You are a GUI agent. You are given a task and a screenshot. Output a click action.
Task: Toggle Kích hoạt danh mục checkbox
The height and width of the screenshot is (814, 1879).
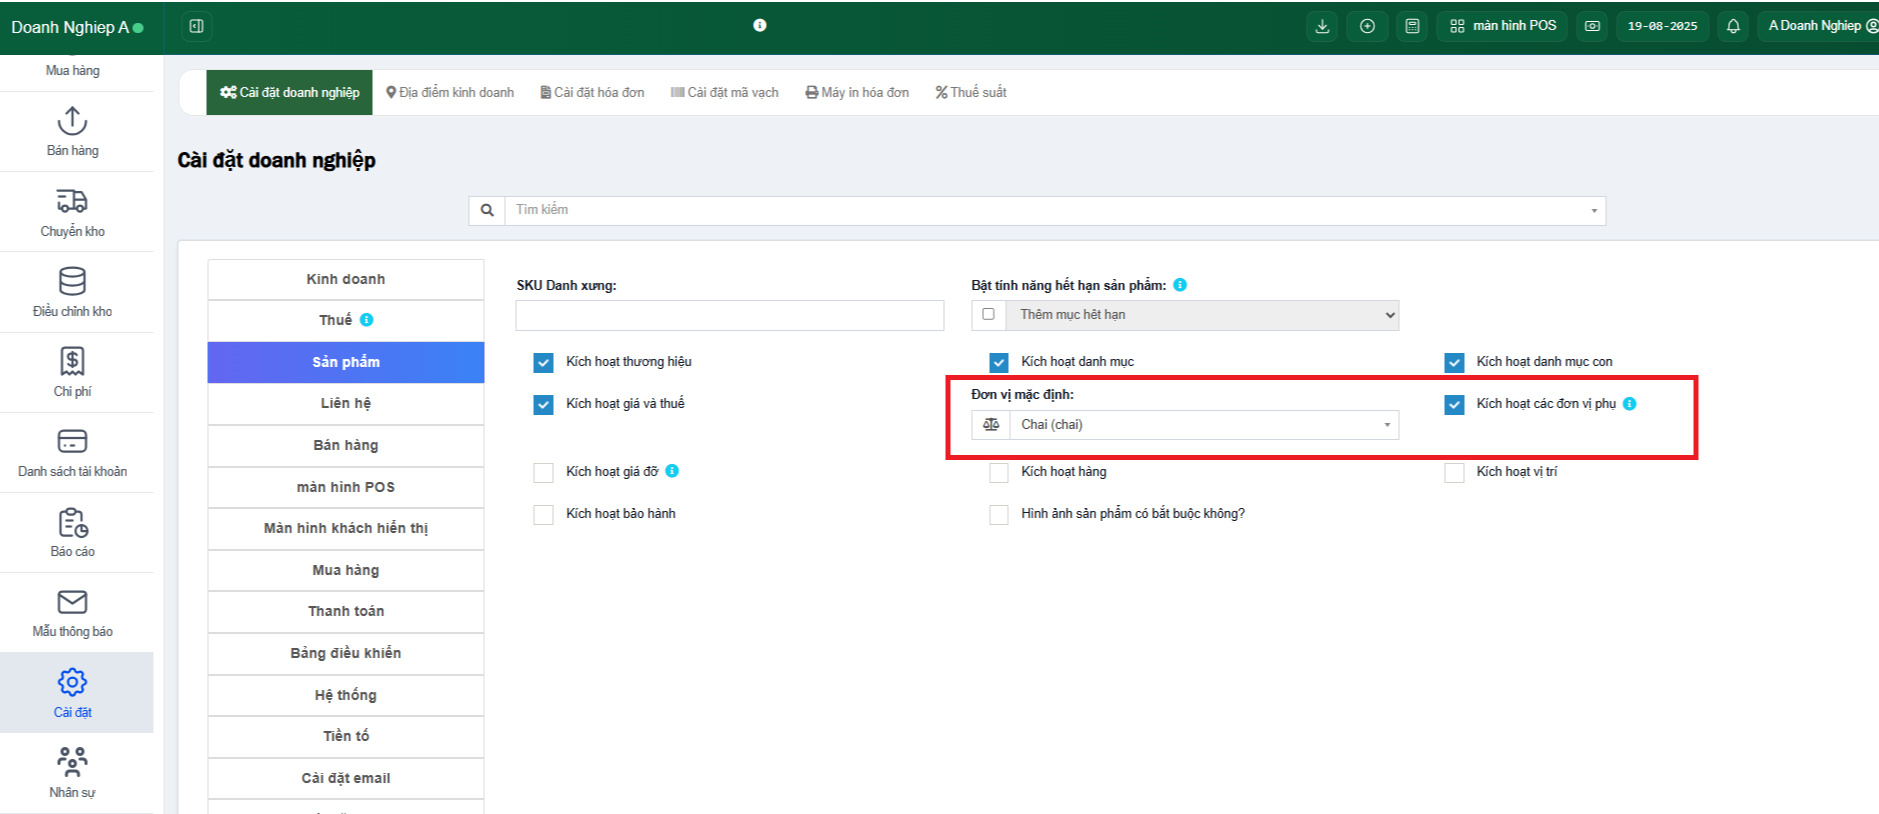[999, 362]
